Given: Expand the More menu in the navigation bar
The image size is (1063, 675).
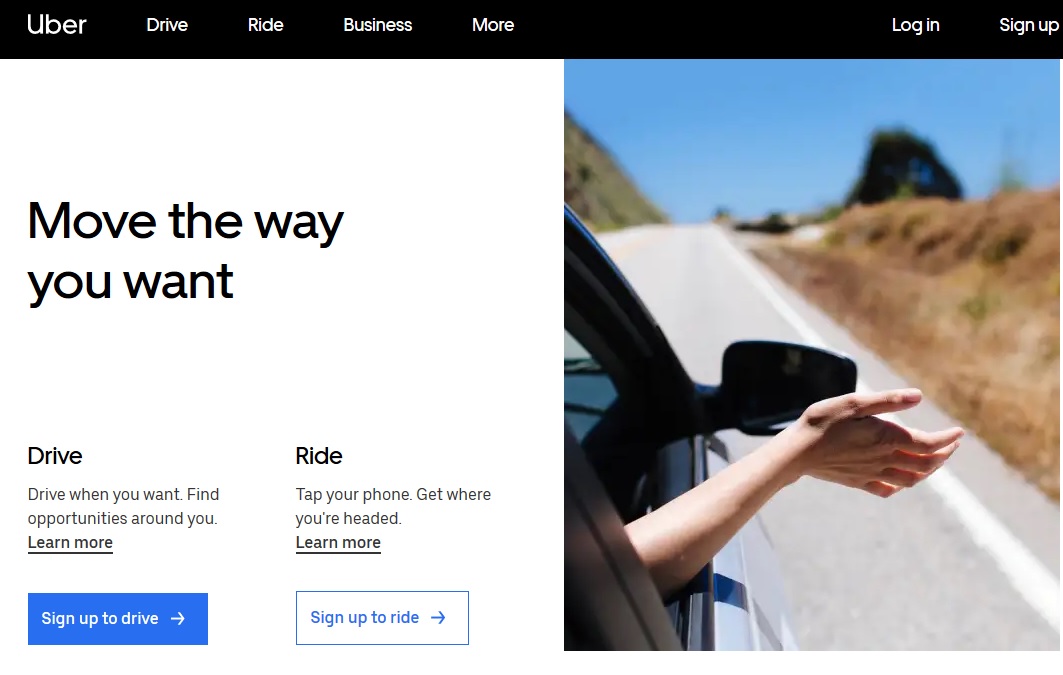Looking at the screenshot, I should 493,25.
